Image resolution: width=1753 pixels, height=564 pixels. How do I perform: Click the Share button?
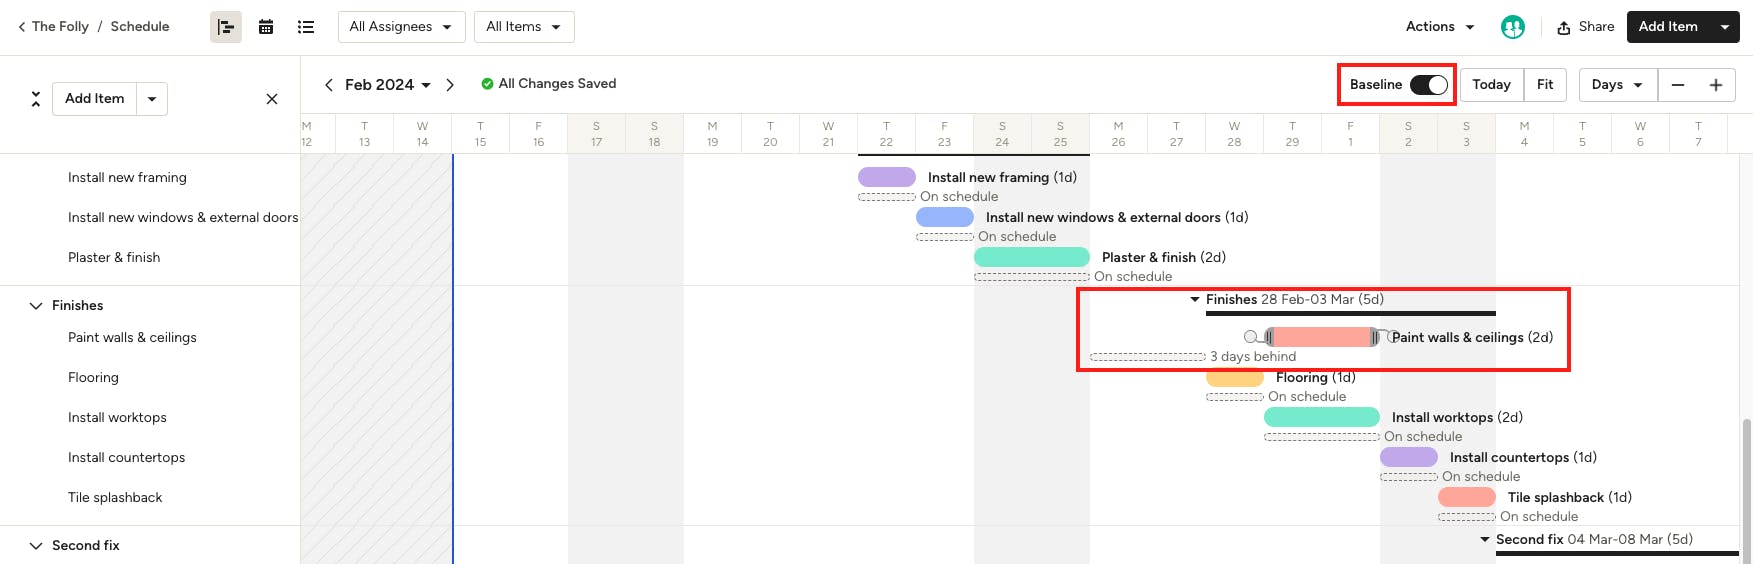(x=1586, y=27)
